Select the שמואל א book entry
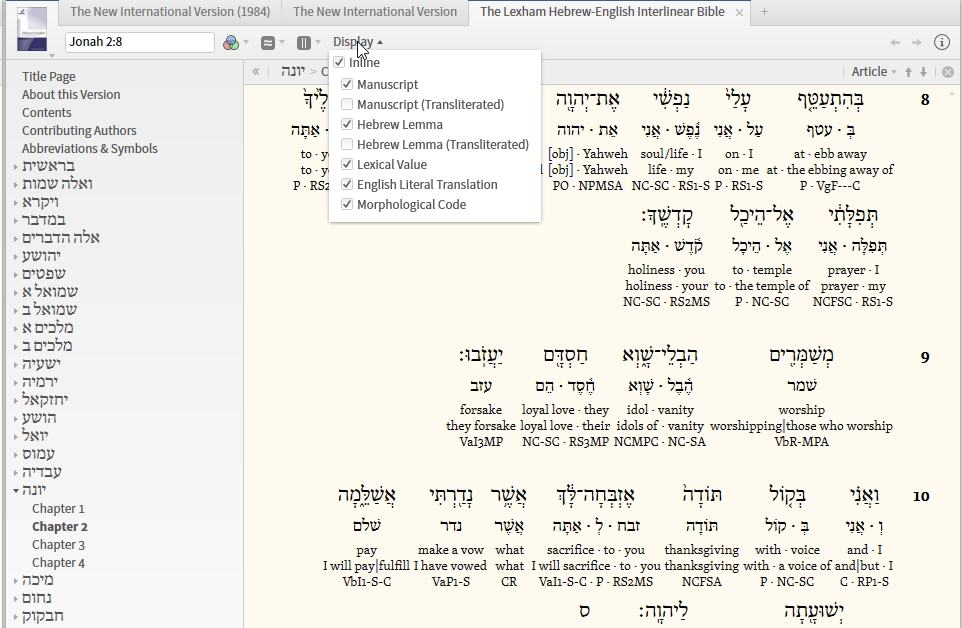The image size is (962, 628). coord(50,292)
